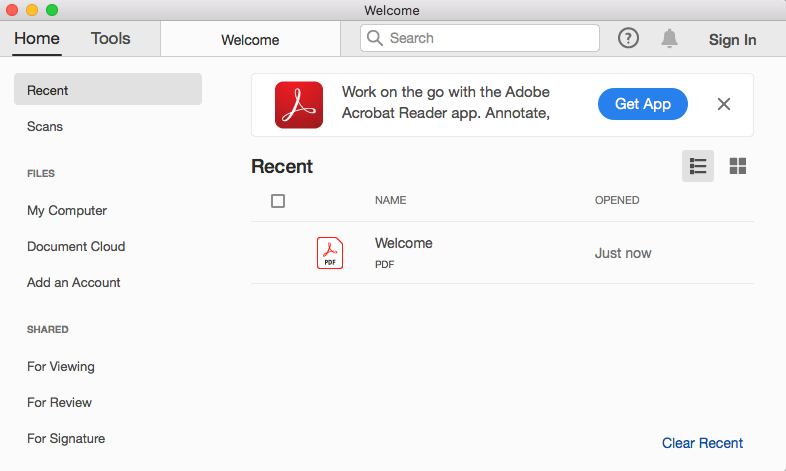Viewport: 786px width, 471px height.
Task: Maximize the window with green button
Action: point(52,10)
